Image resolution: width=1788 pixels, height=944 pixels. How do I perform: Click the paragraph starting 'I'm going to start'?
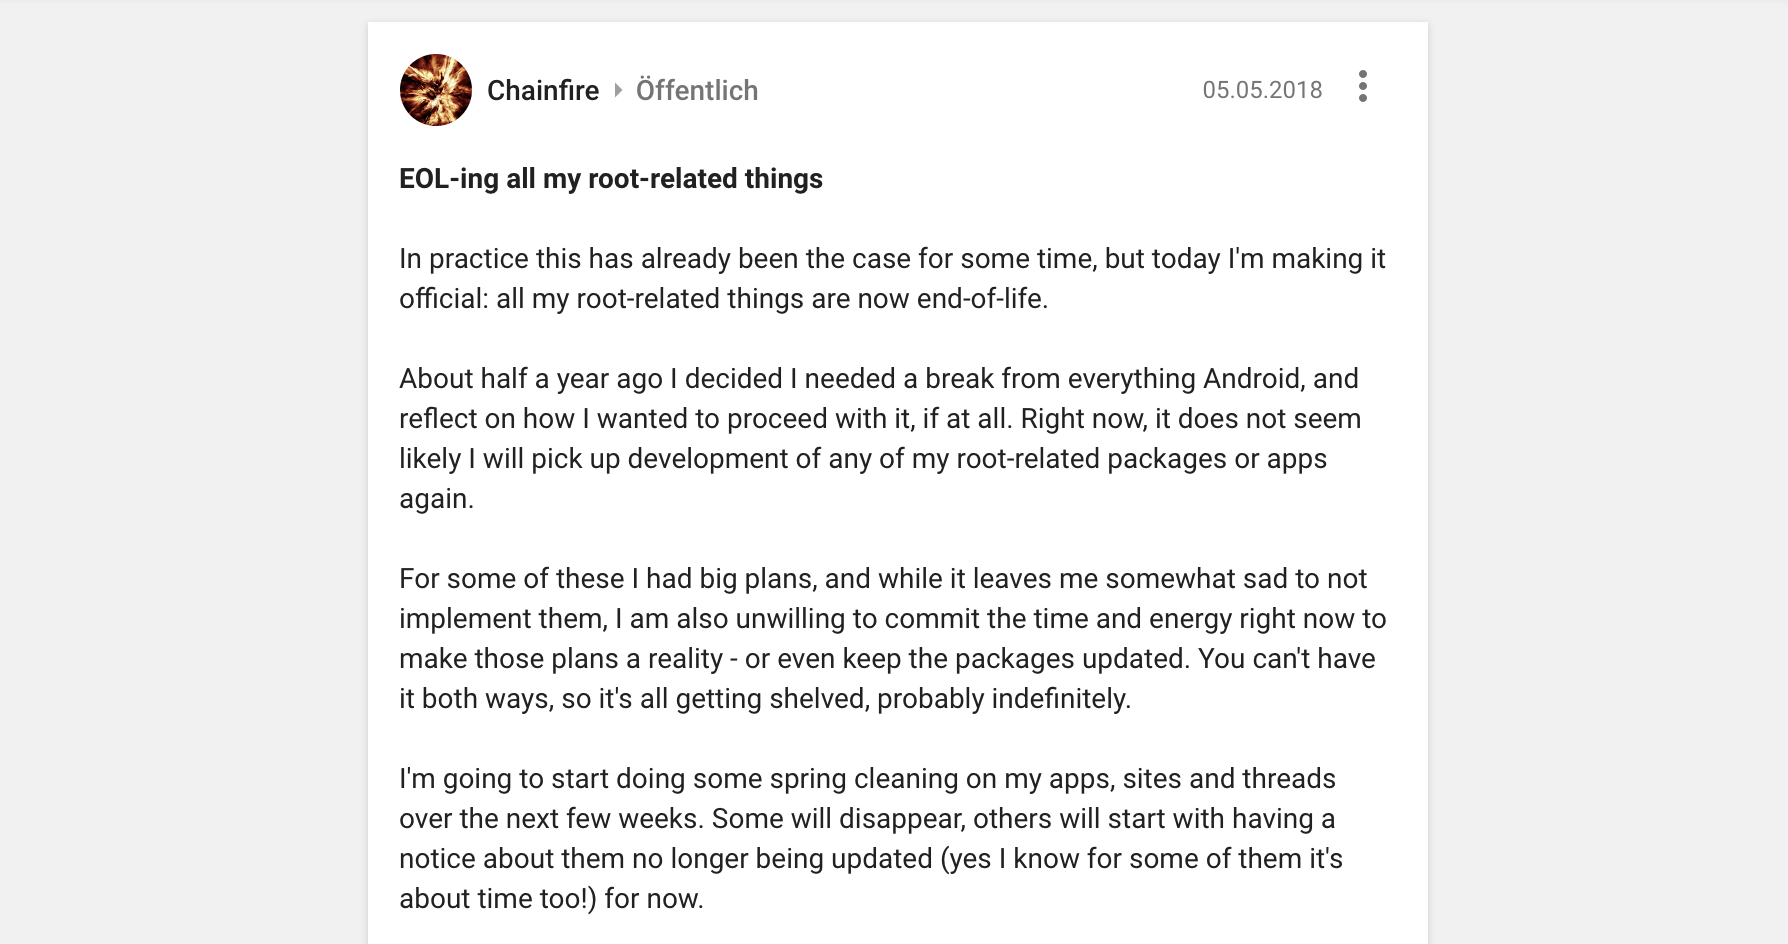[871, 839]
